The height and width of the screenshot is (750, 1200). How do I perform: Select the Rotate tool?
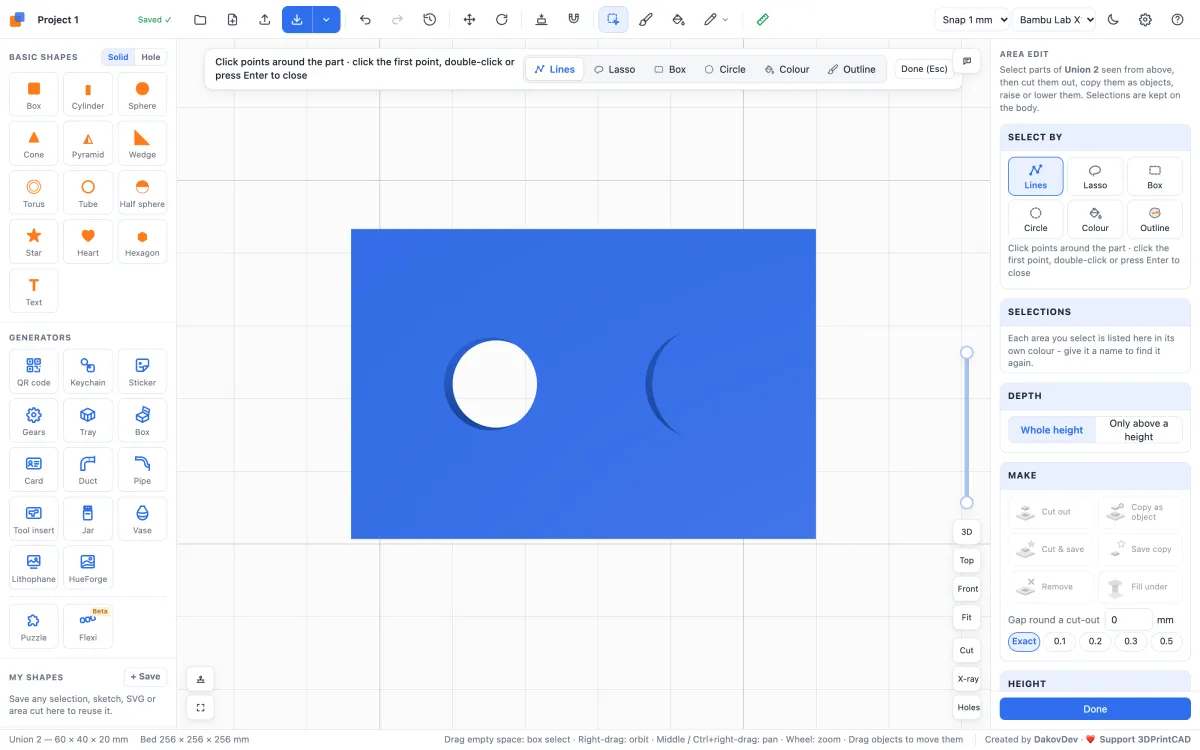point(501,20)
